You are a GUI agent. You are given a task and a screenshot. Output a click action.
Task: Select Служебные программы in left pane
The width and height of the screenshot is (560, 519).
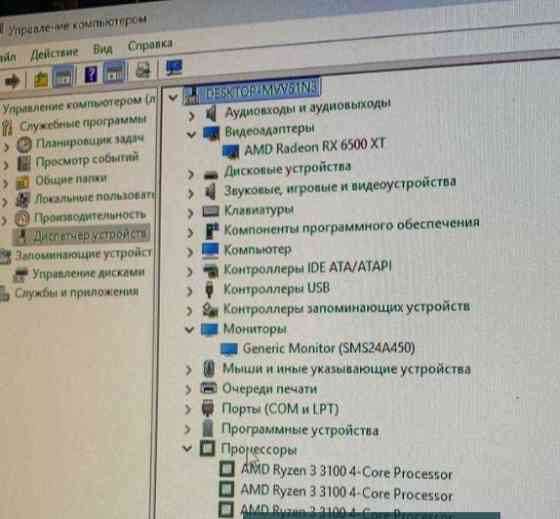tap(83, 123)
